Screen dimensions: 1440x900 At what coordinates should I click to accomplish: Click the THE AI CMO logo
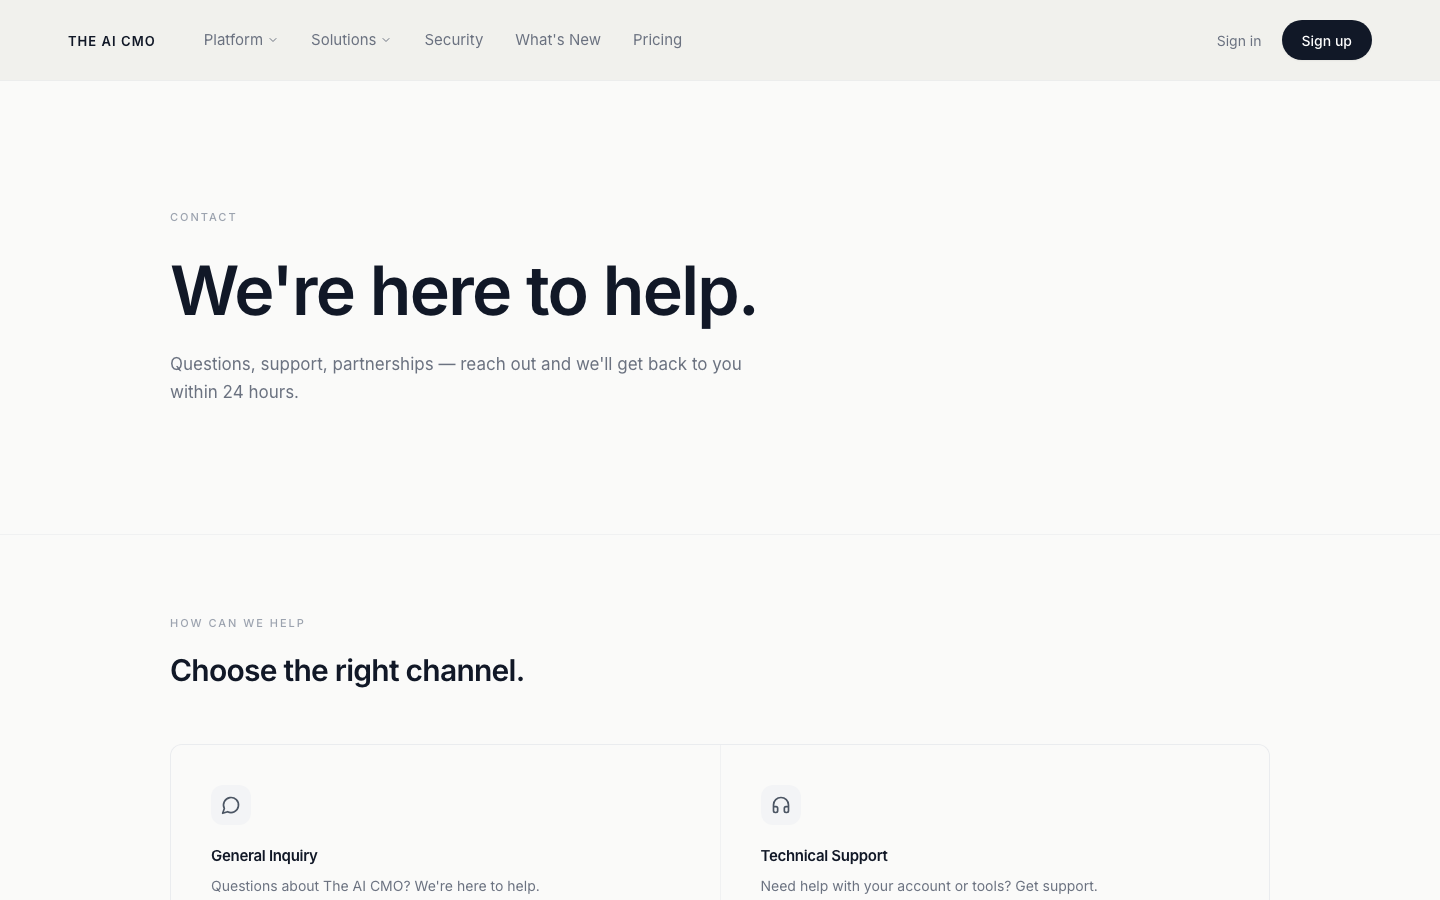click(112, 41)
